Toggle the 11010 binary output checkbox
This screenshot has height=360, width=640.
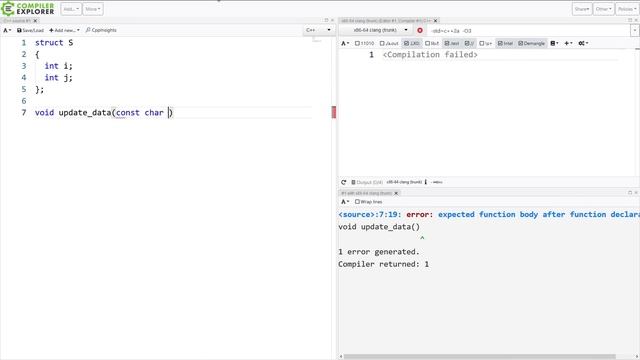tap(364, 43)
